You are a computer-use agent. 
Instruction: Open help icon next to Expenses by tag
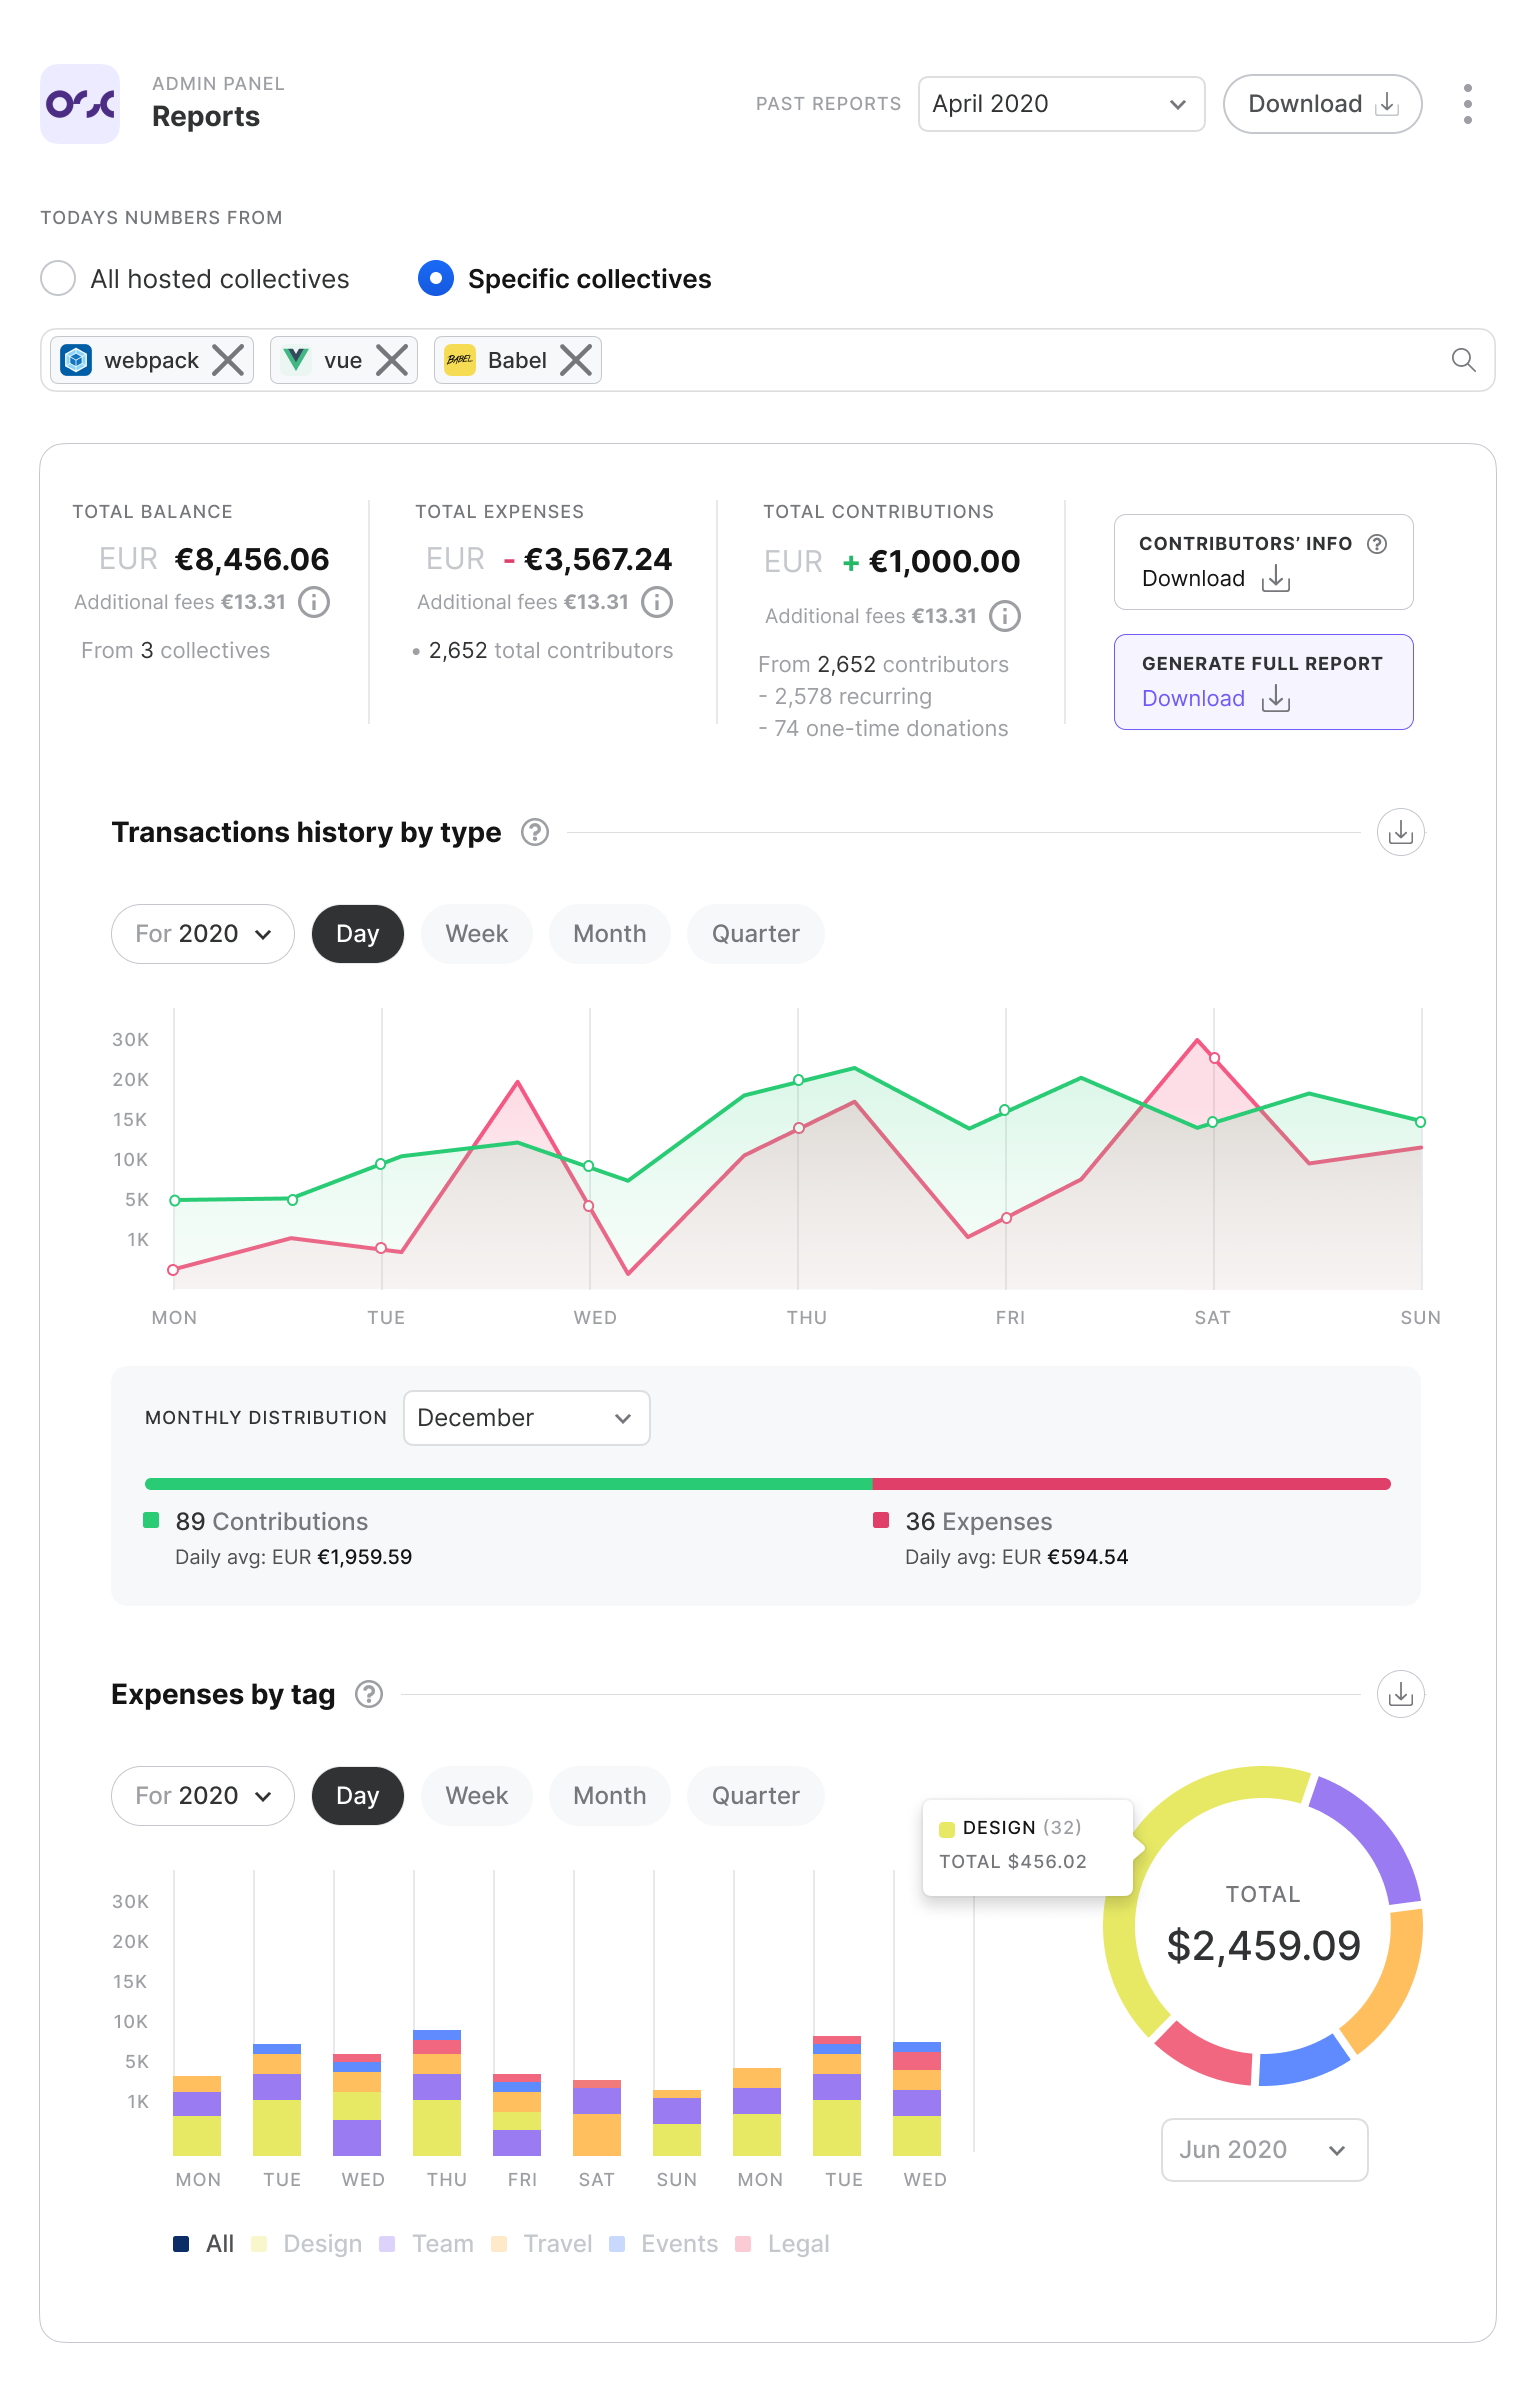pos(369,1694)
